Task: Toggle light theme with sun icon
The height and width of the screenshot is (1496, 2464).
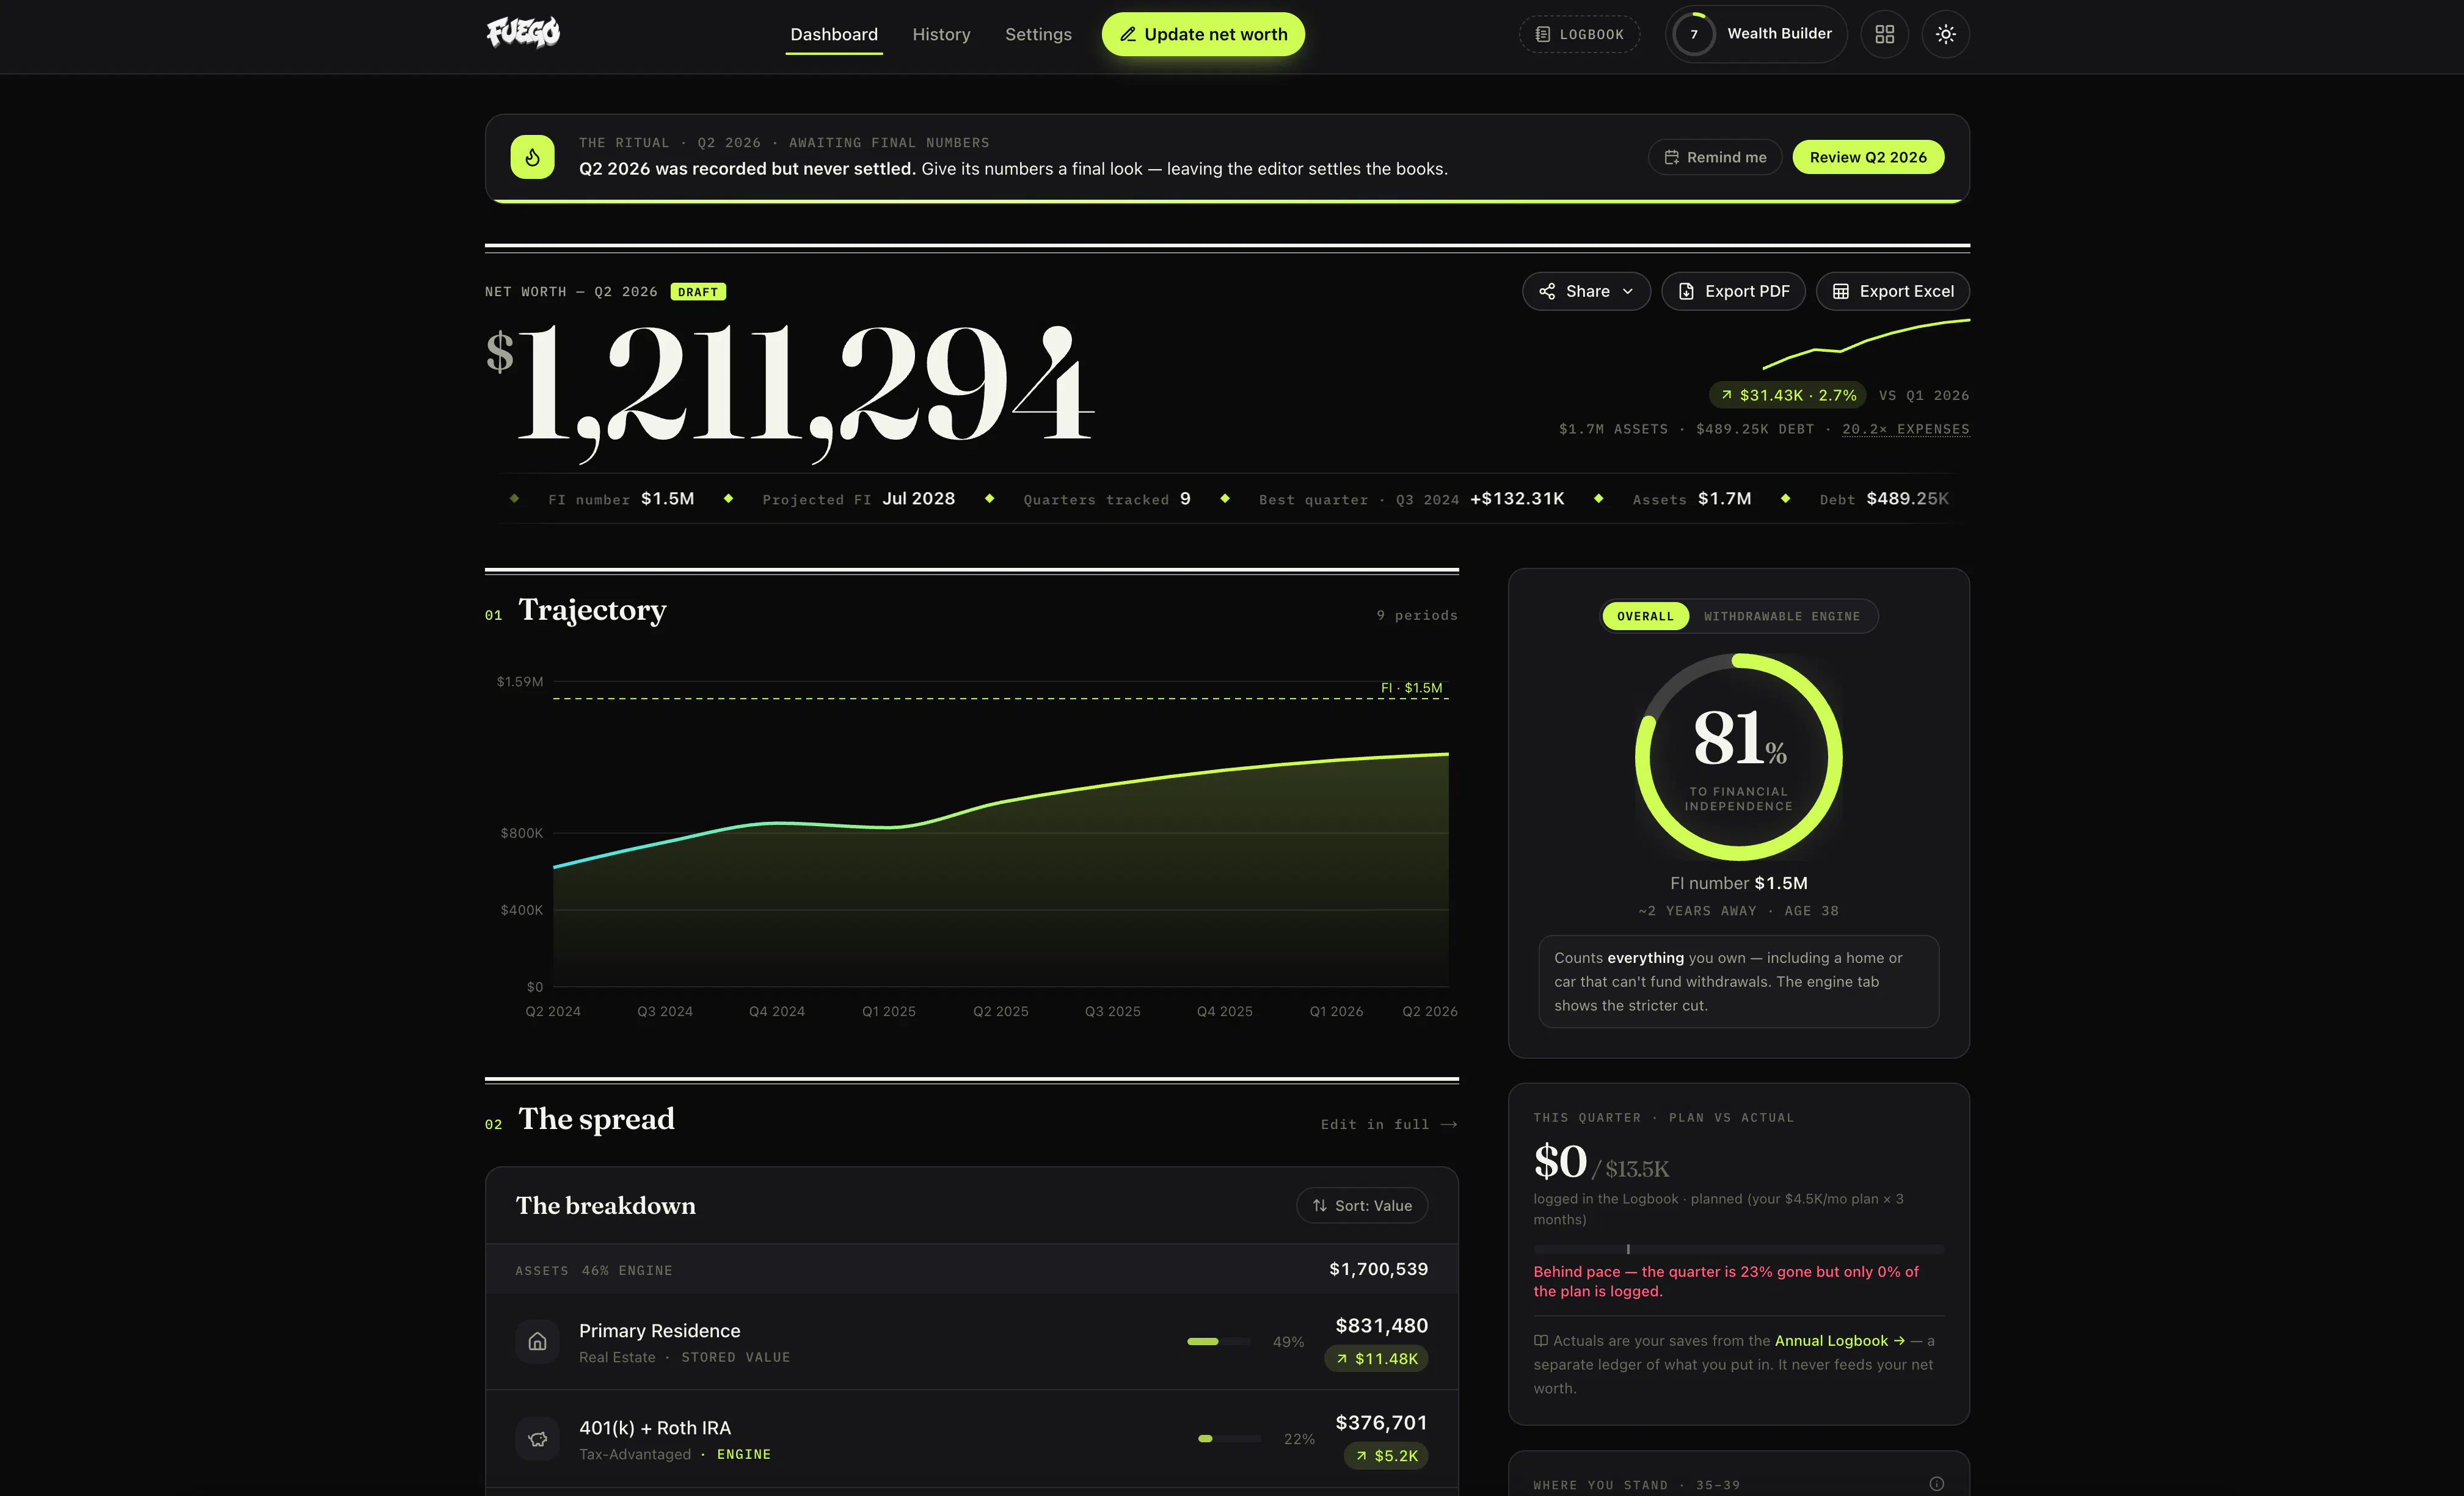Action: [x=1945, y=34]
